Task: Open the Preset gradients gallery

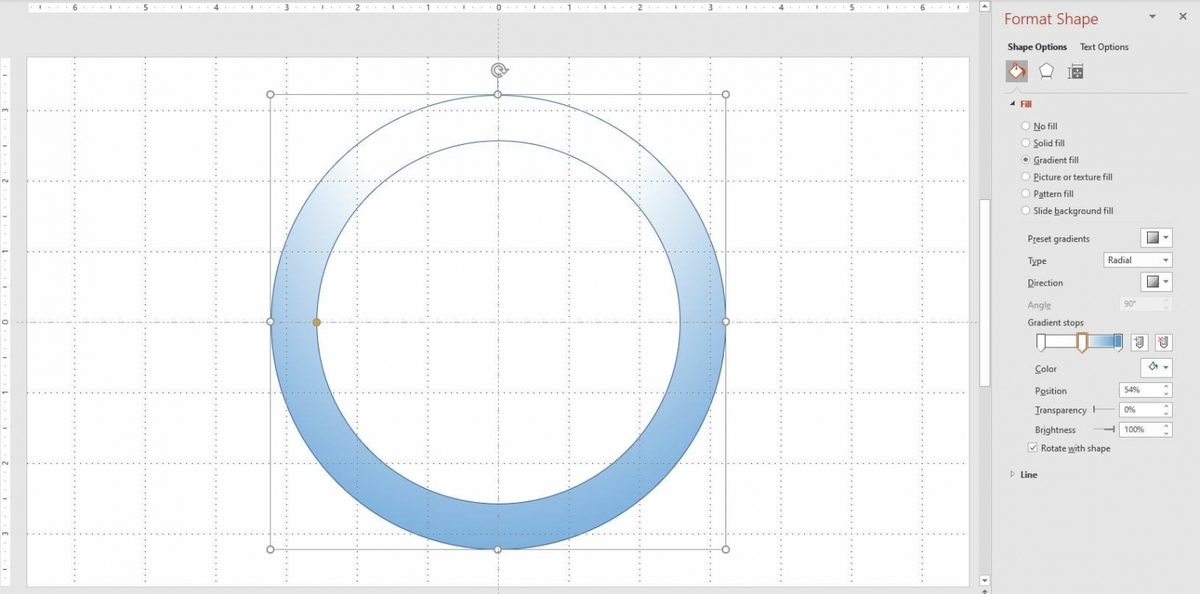Action: 1157,237
